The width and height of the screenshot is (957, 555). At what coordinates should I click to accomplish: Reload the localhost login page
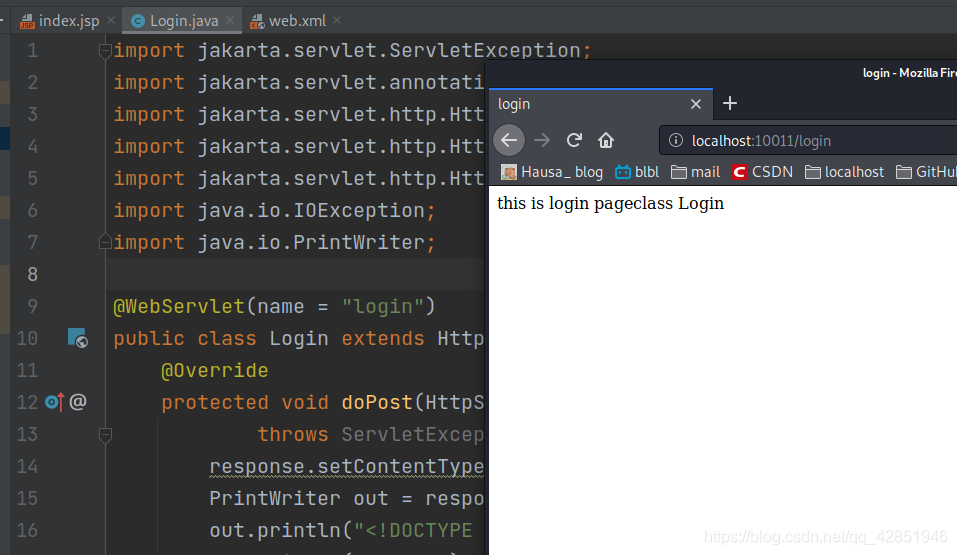point(574,140)
